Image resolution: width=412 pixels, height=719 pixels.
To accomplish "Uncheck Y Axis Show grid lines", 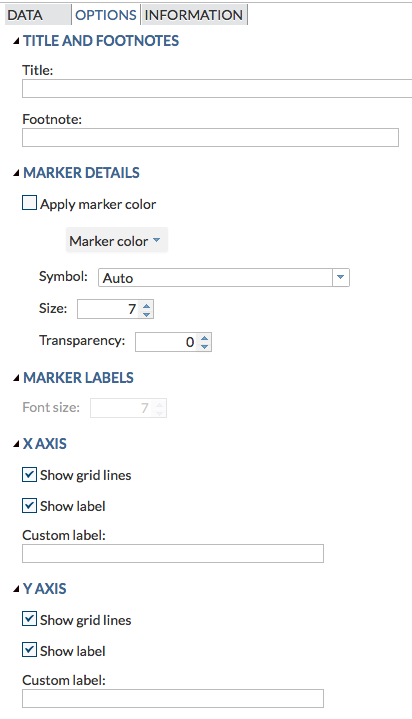I will (x=29, y=619).
